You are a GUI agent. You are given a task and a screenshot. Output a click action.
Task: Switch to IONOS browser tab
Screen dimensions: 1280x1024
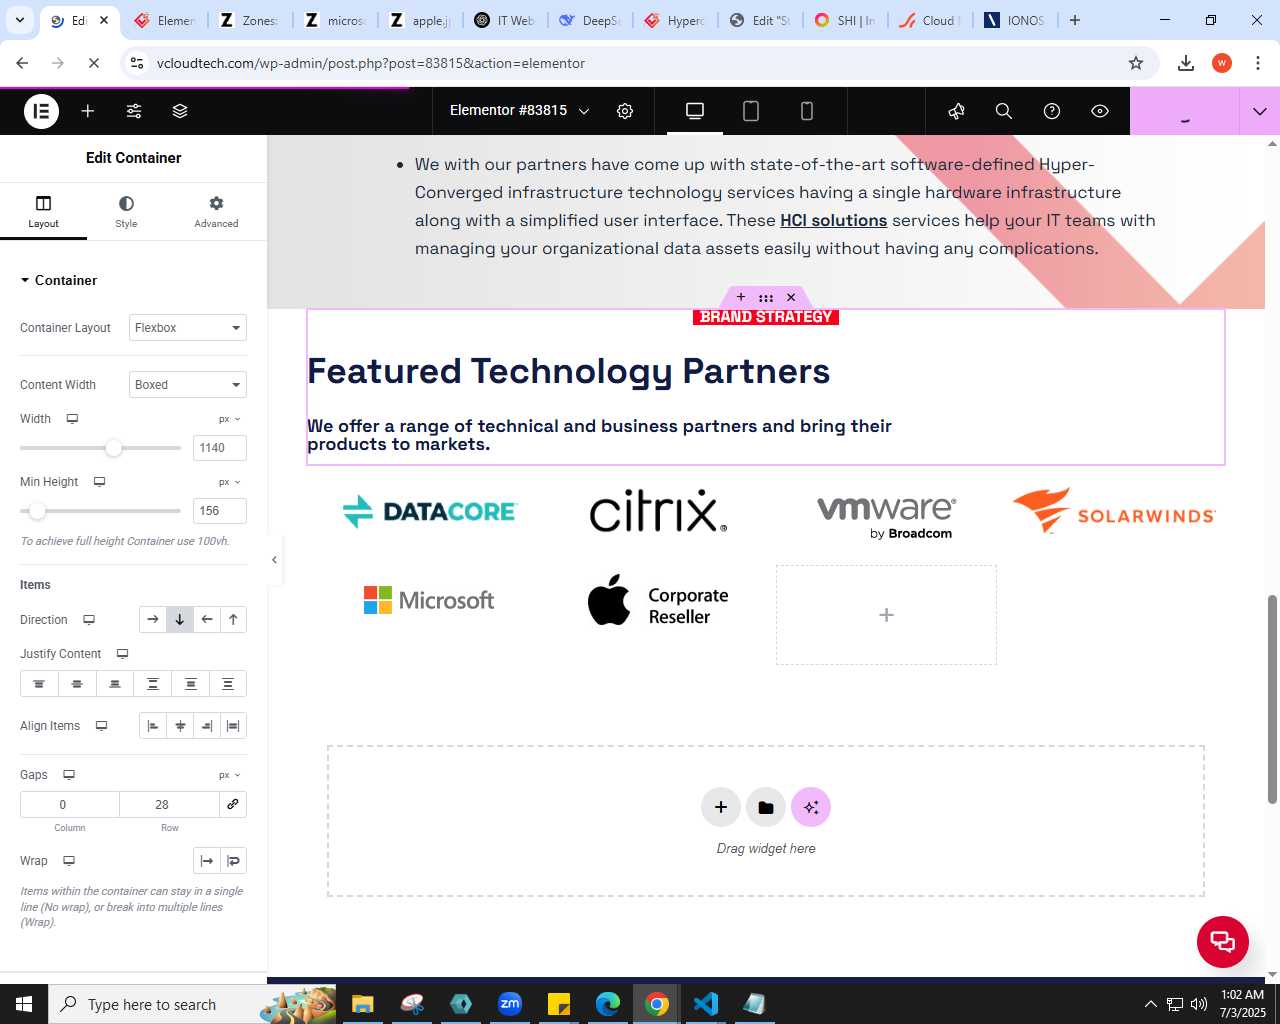1014,20
